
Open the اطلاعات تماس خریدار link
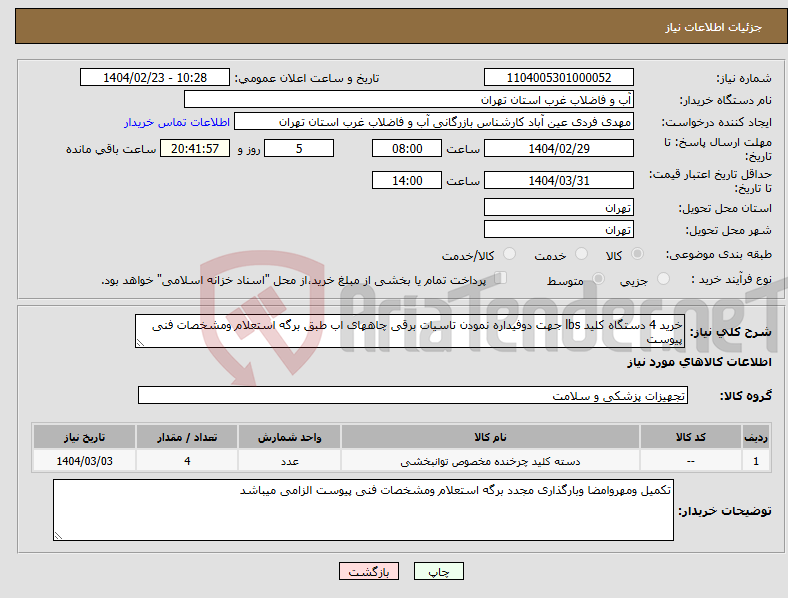(177, 122)
